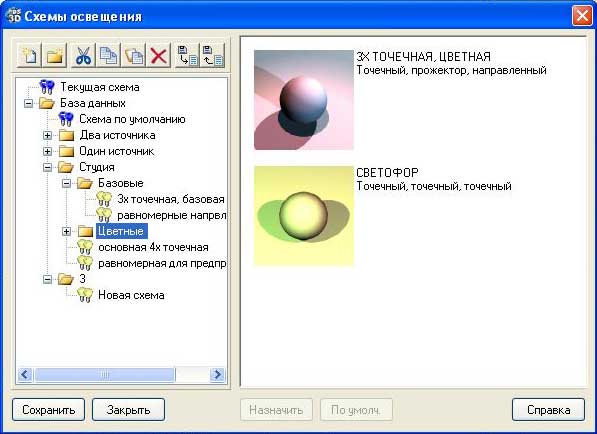
Task: Click the save-to-database icon with down arrow
Action: pyautogui.click(x=187, y=56)
